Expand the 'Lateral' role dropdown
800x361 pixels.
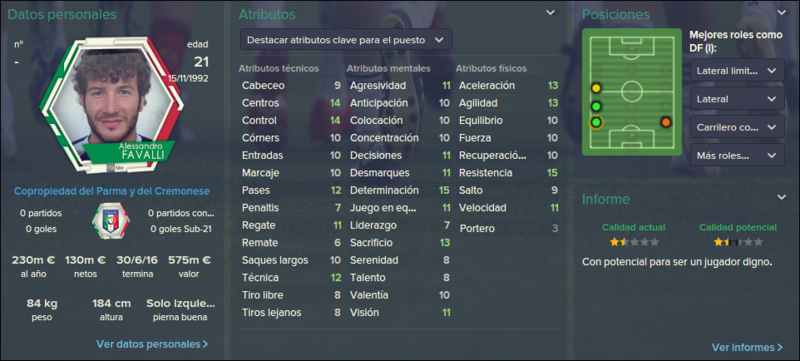tap(737, 98)
